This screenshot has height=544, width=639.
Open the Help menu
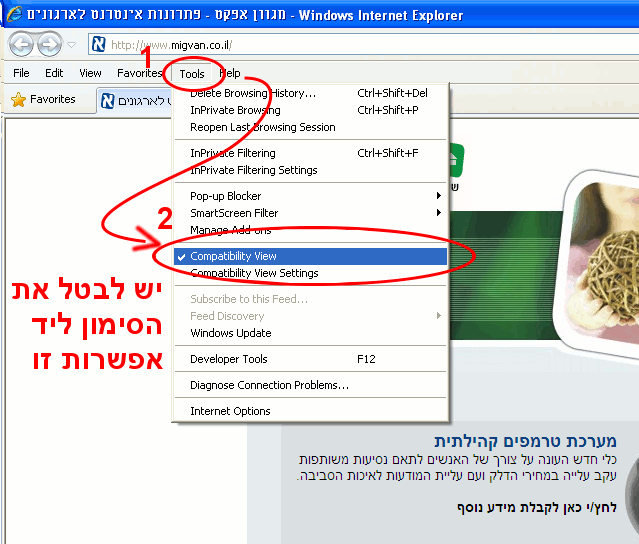[x=230, y=73]
